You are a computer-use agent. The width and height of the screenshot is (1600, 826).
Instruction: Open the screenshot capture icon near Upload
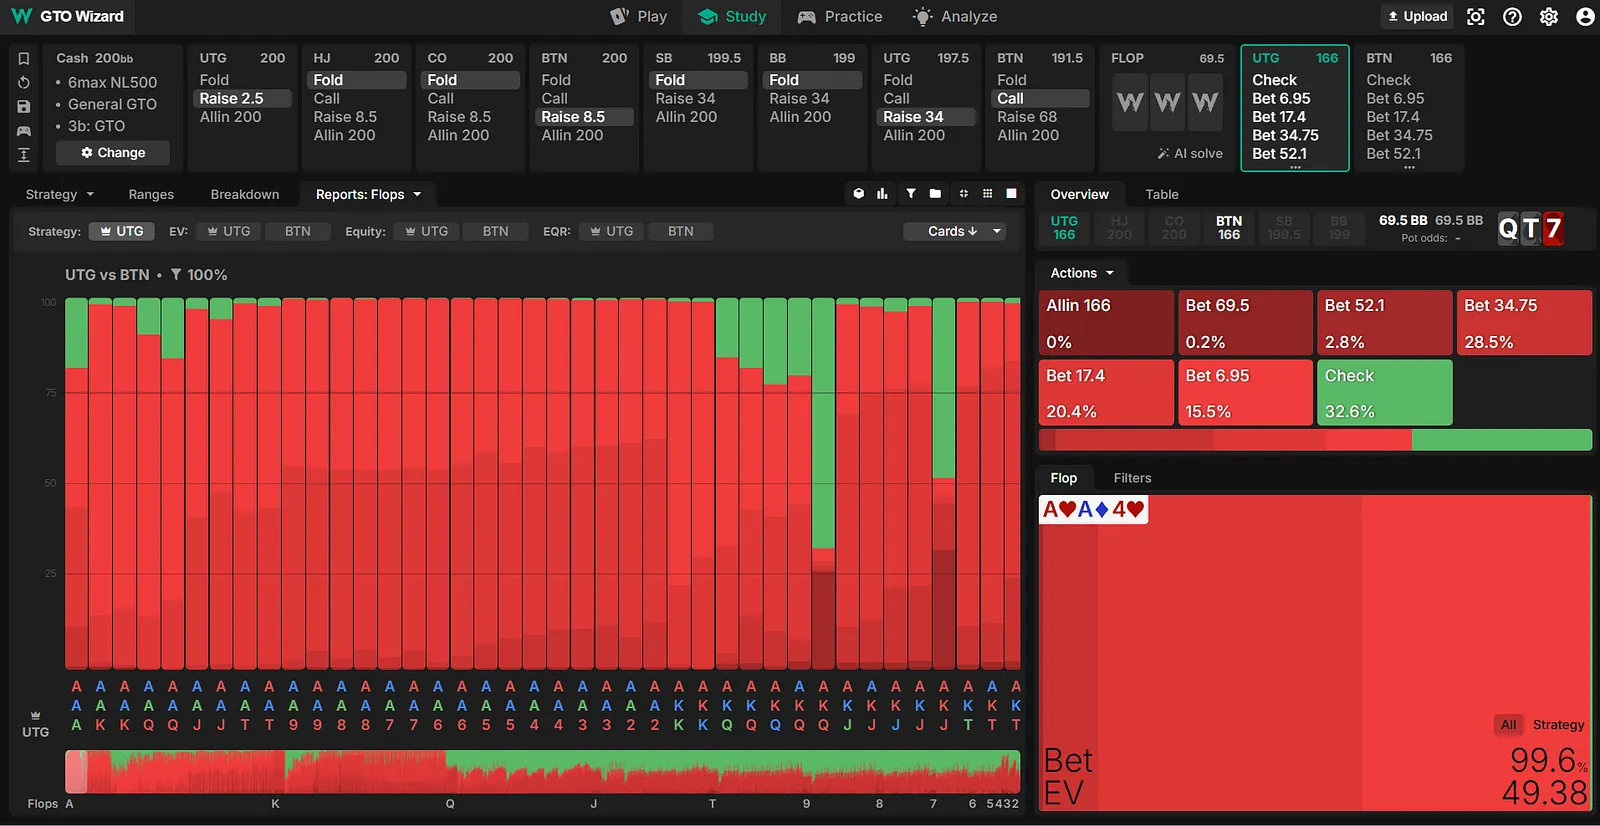click(x=1476, y=17)
